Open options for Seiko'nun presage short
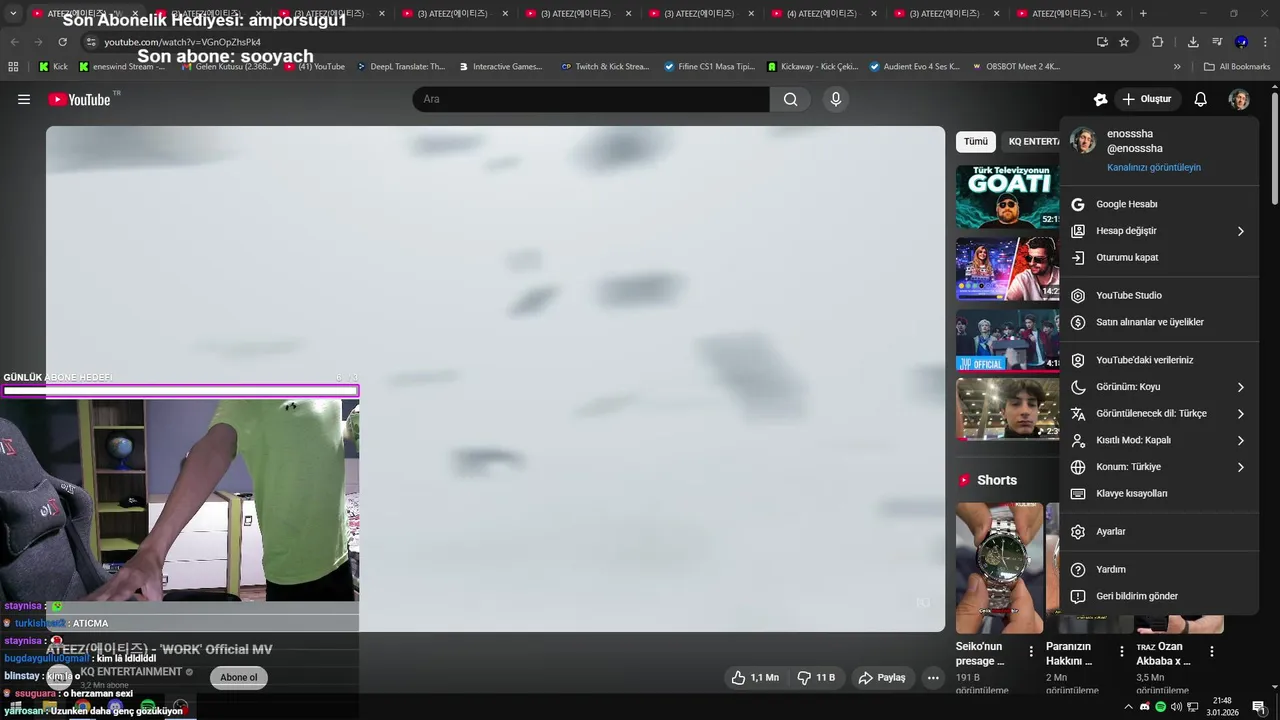Viewport: 1280px width, 720px height. (1031, 651)
